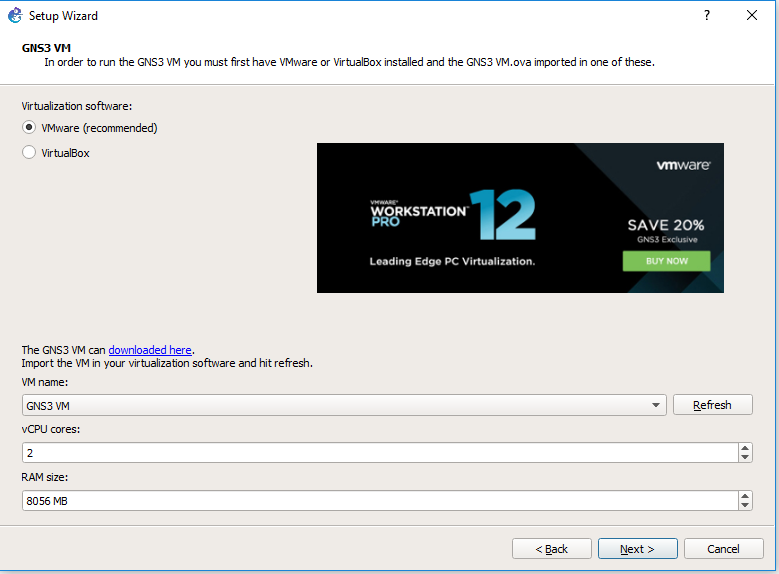This screenshot has width=779, height=574.
Task: Click the VMware Workstation 12 Pro banner
Action: pos(520,218)
